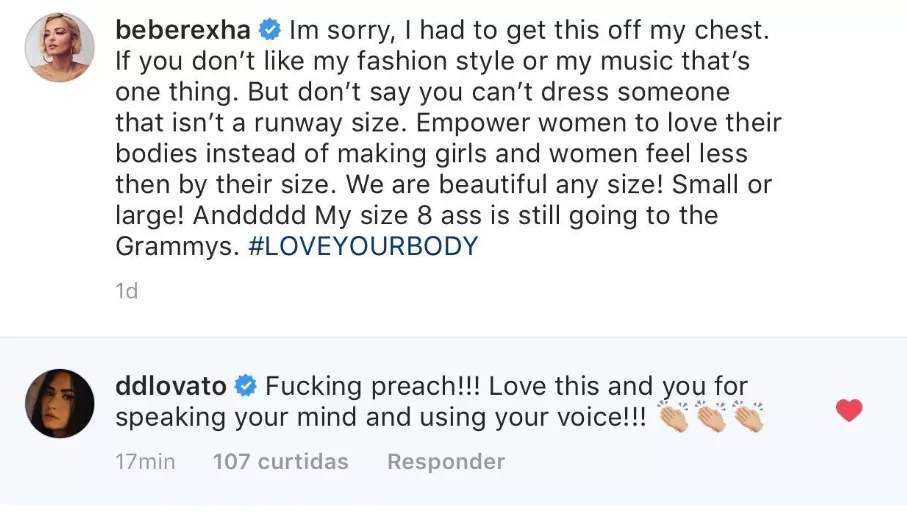Open ddlovato's profile picture
907x512 pixels.
pyautogui.click(x=60, y=402)
